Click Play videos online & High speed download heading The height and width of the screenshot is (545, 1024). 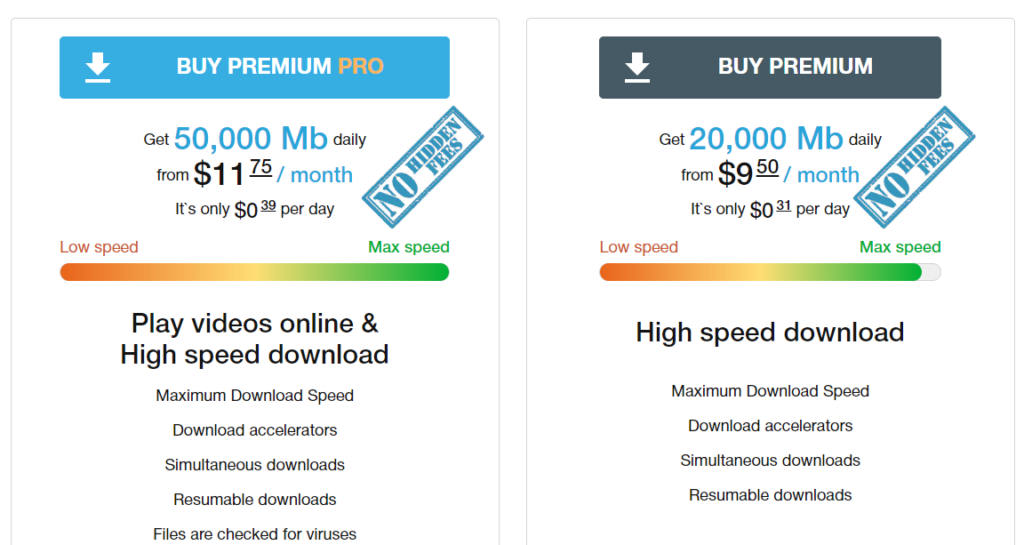pos(255,339)
